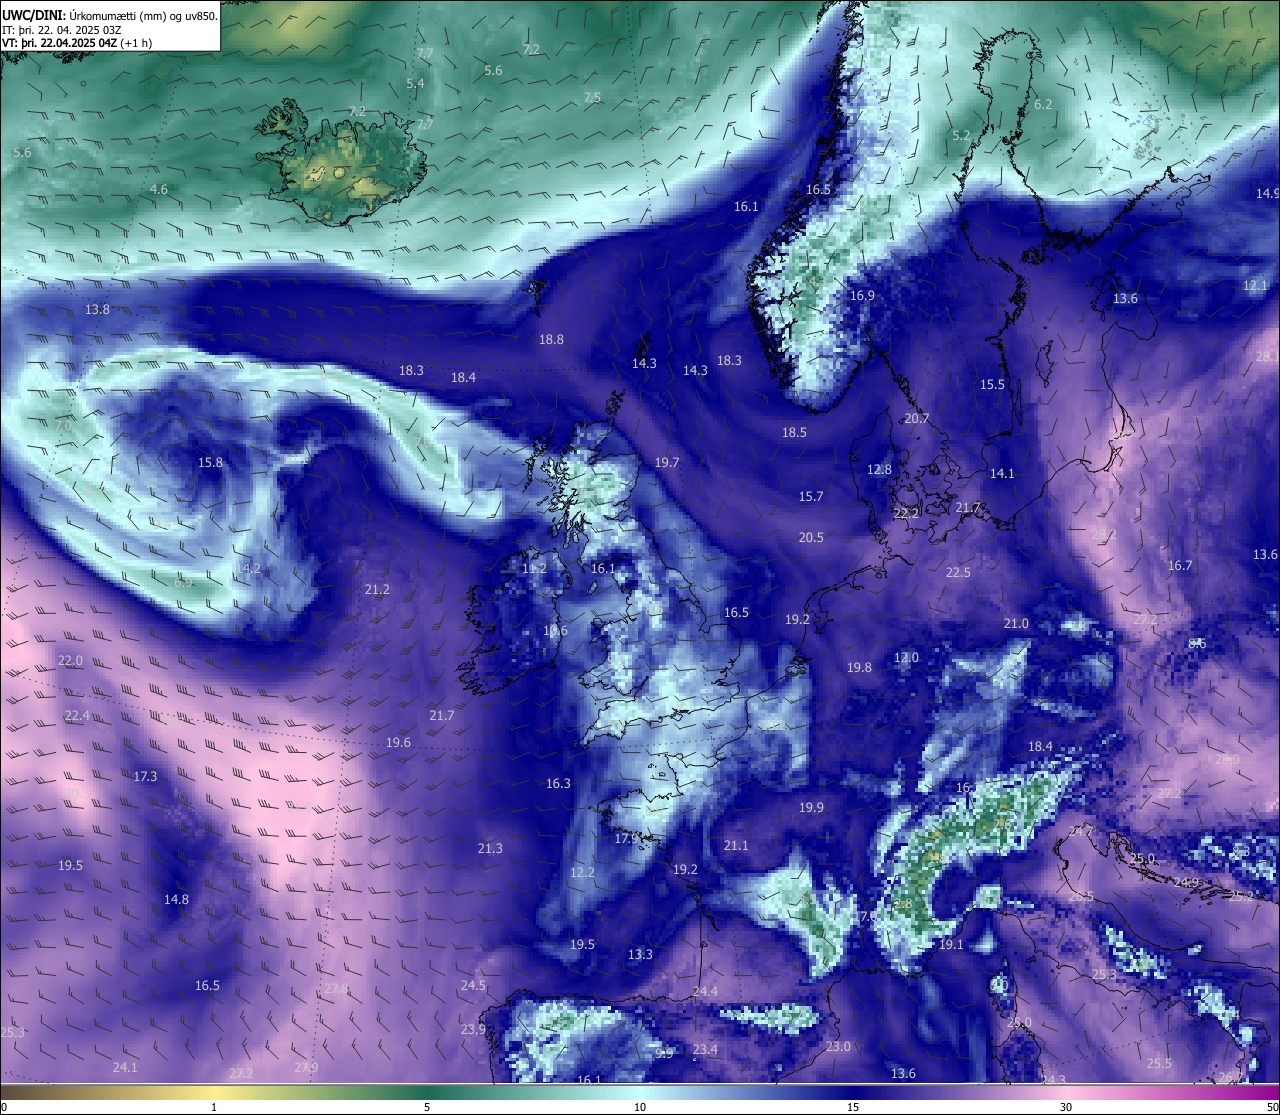Click the 6.2 value on the map

click(x=1043, y=105)
